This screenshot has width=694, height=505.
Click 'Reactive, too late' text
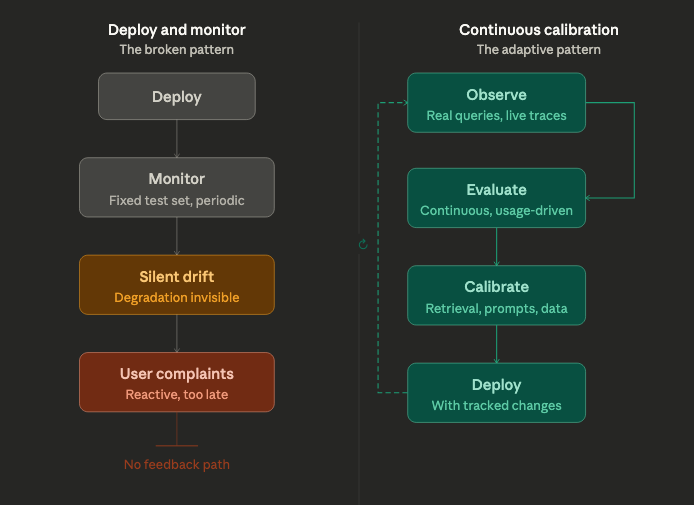[177, 394]
